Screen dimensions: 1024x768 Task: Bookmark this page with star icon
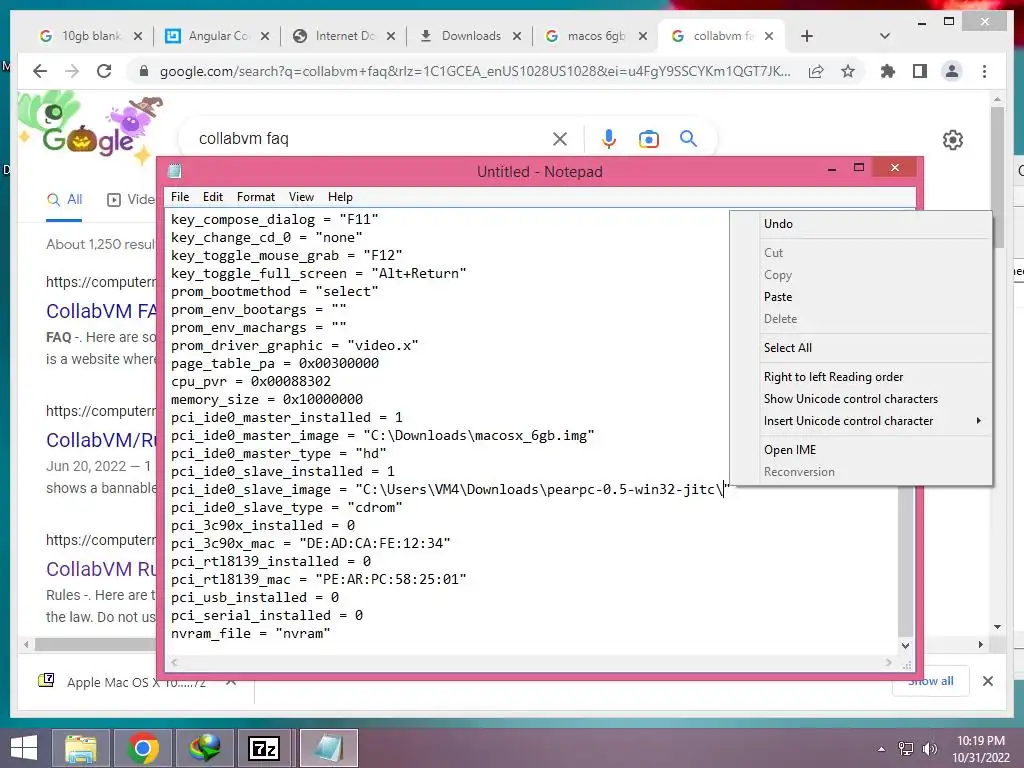point(848,71)
